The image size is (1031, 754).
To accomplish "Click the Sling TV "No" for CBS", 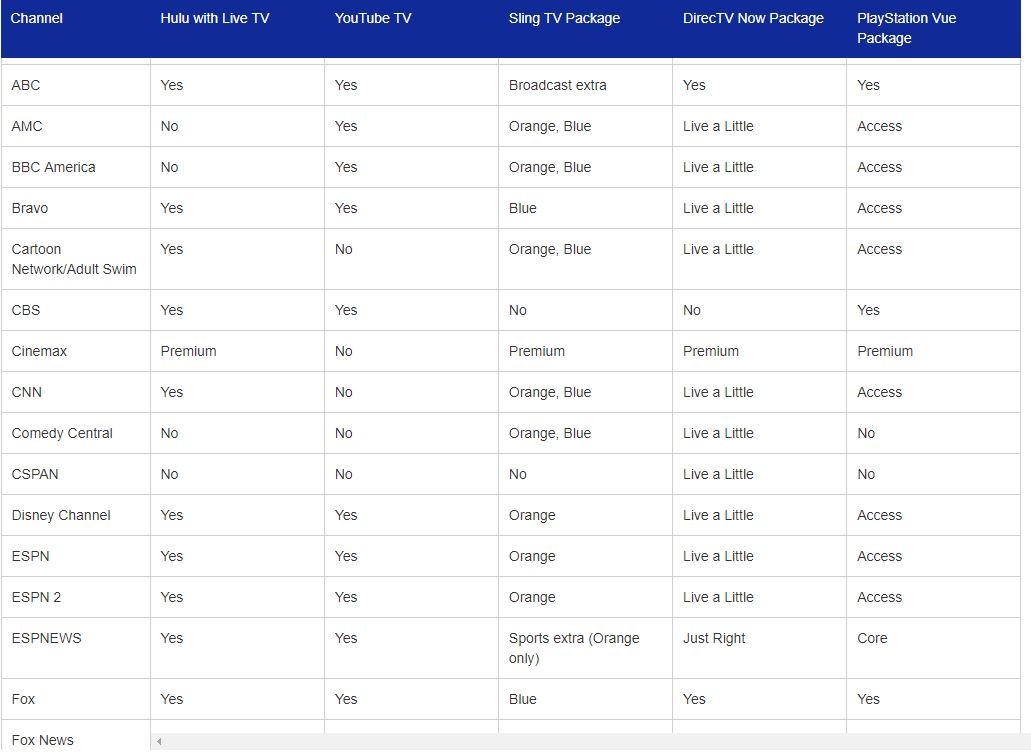I will coord(518,310).
